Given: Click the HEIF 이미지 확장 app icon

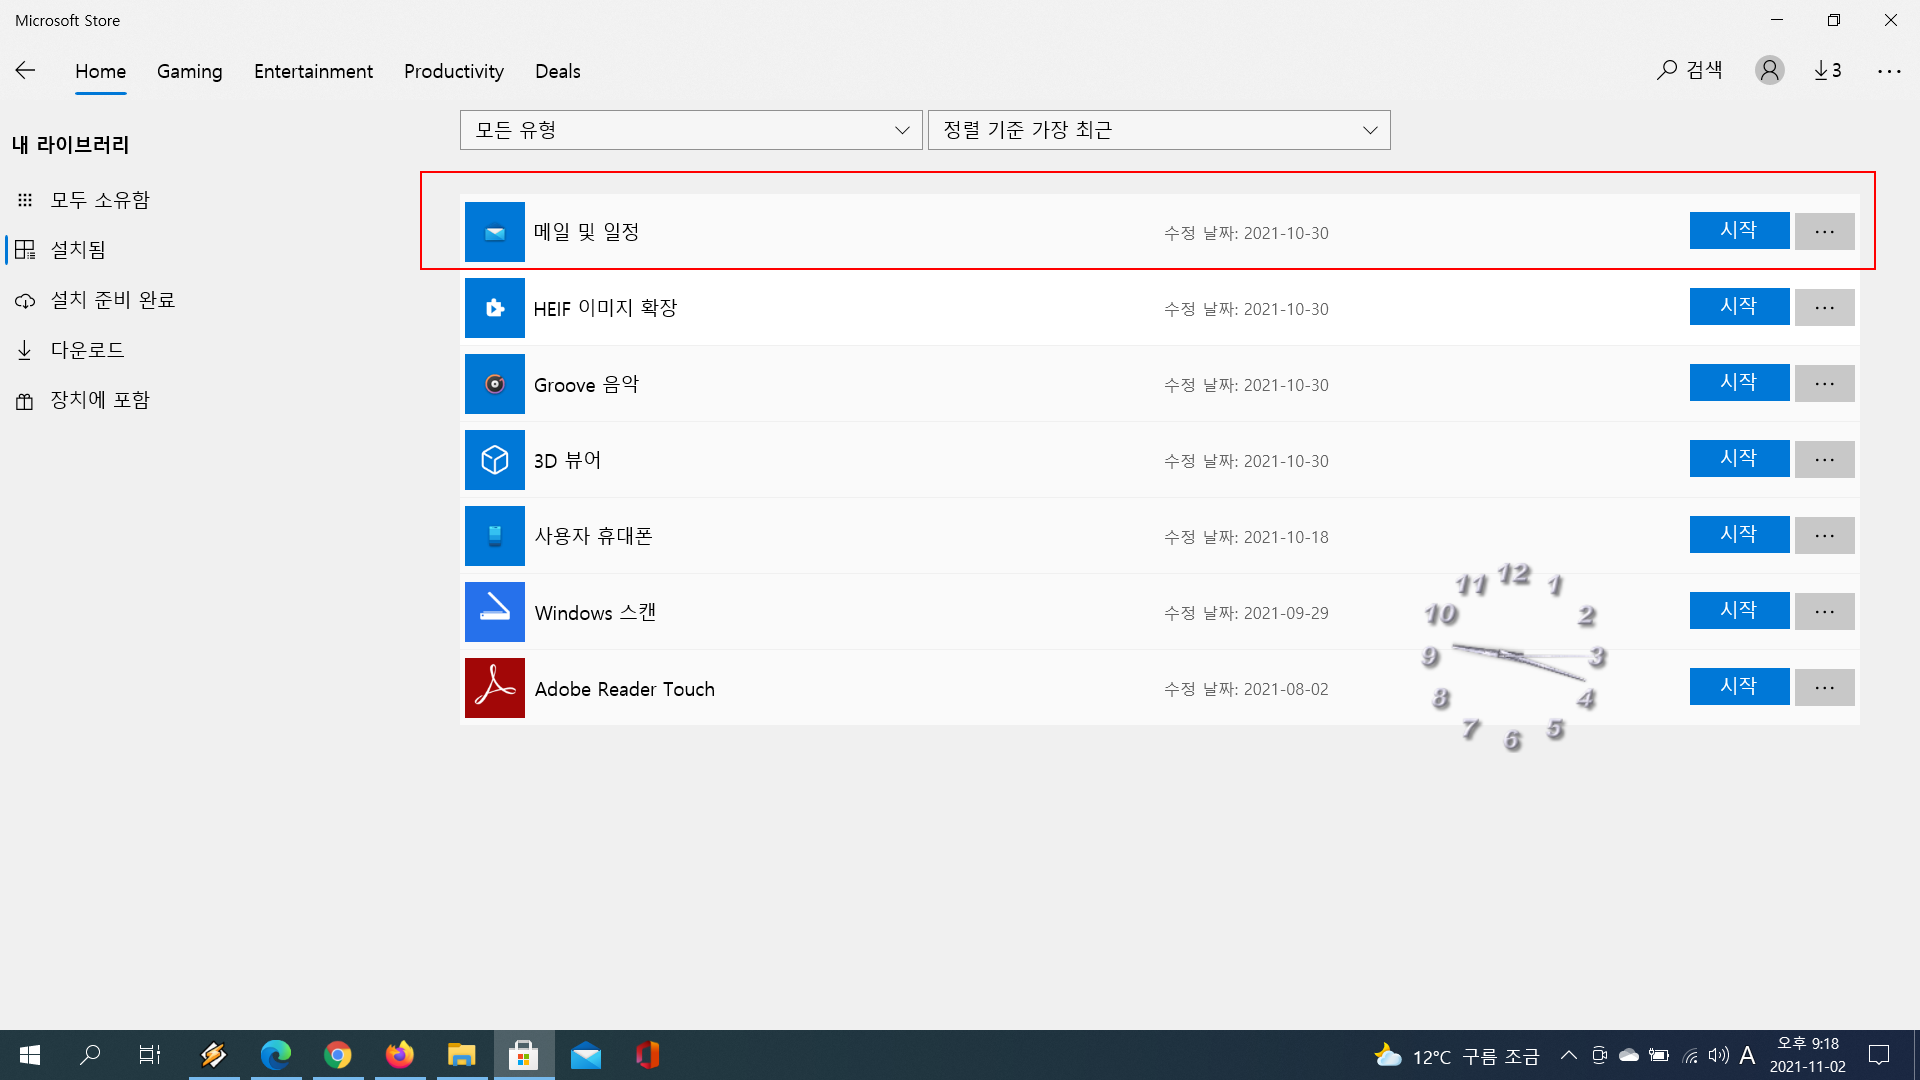Looking at the screenshot, I should 494,308.
